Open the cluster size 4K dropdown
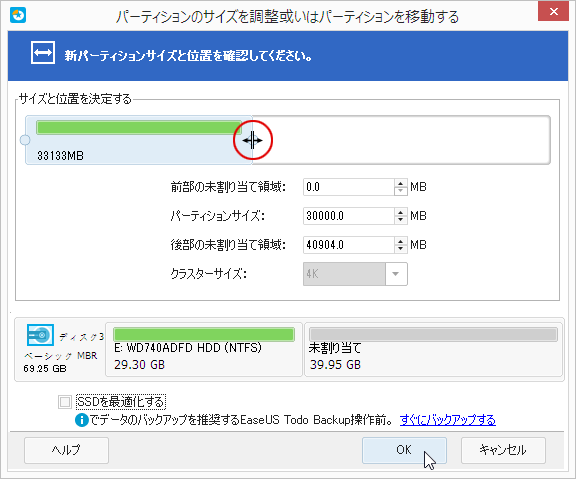The width and height of the screenshot is (576, 479). 396,274
